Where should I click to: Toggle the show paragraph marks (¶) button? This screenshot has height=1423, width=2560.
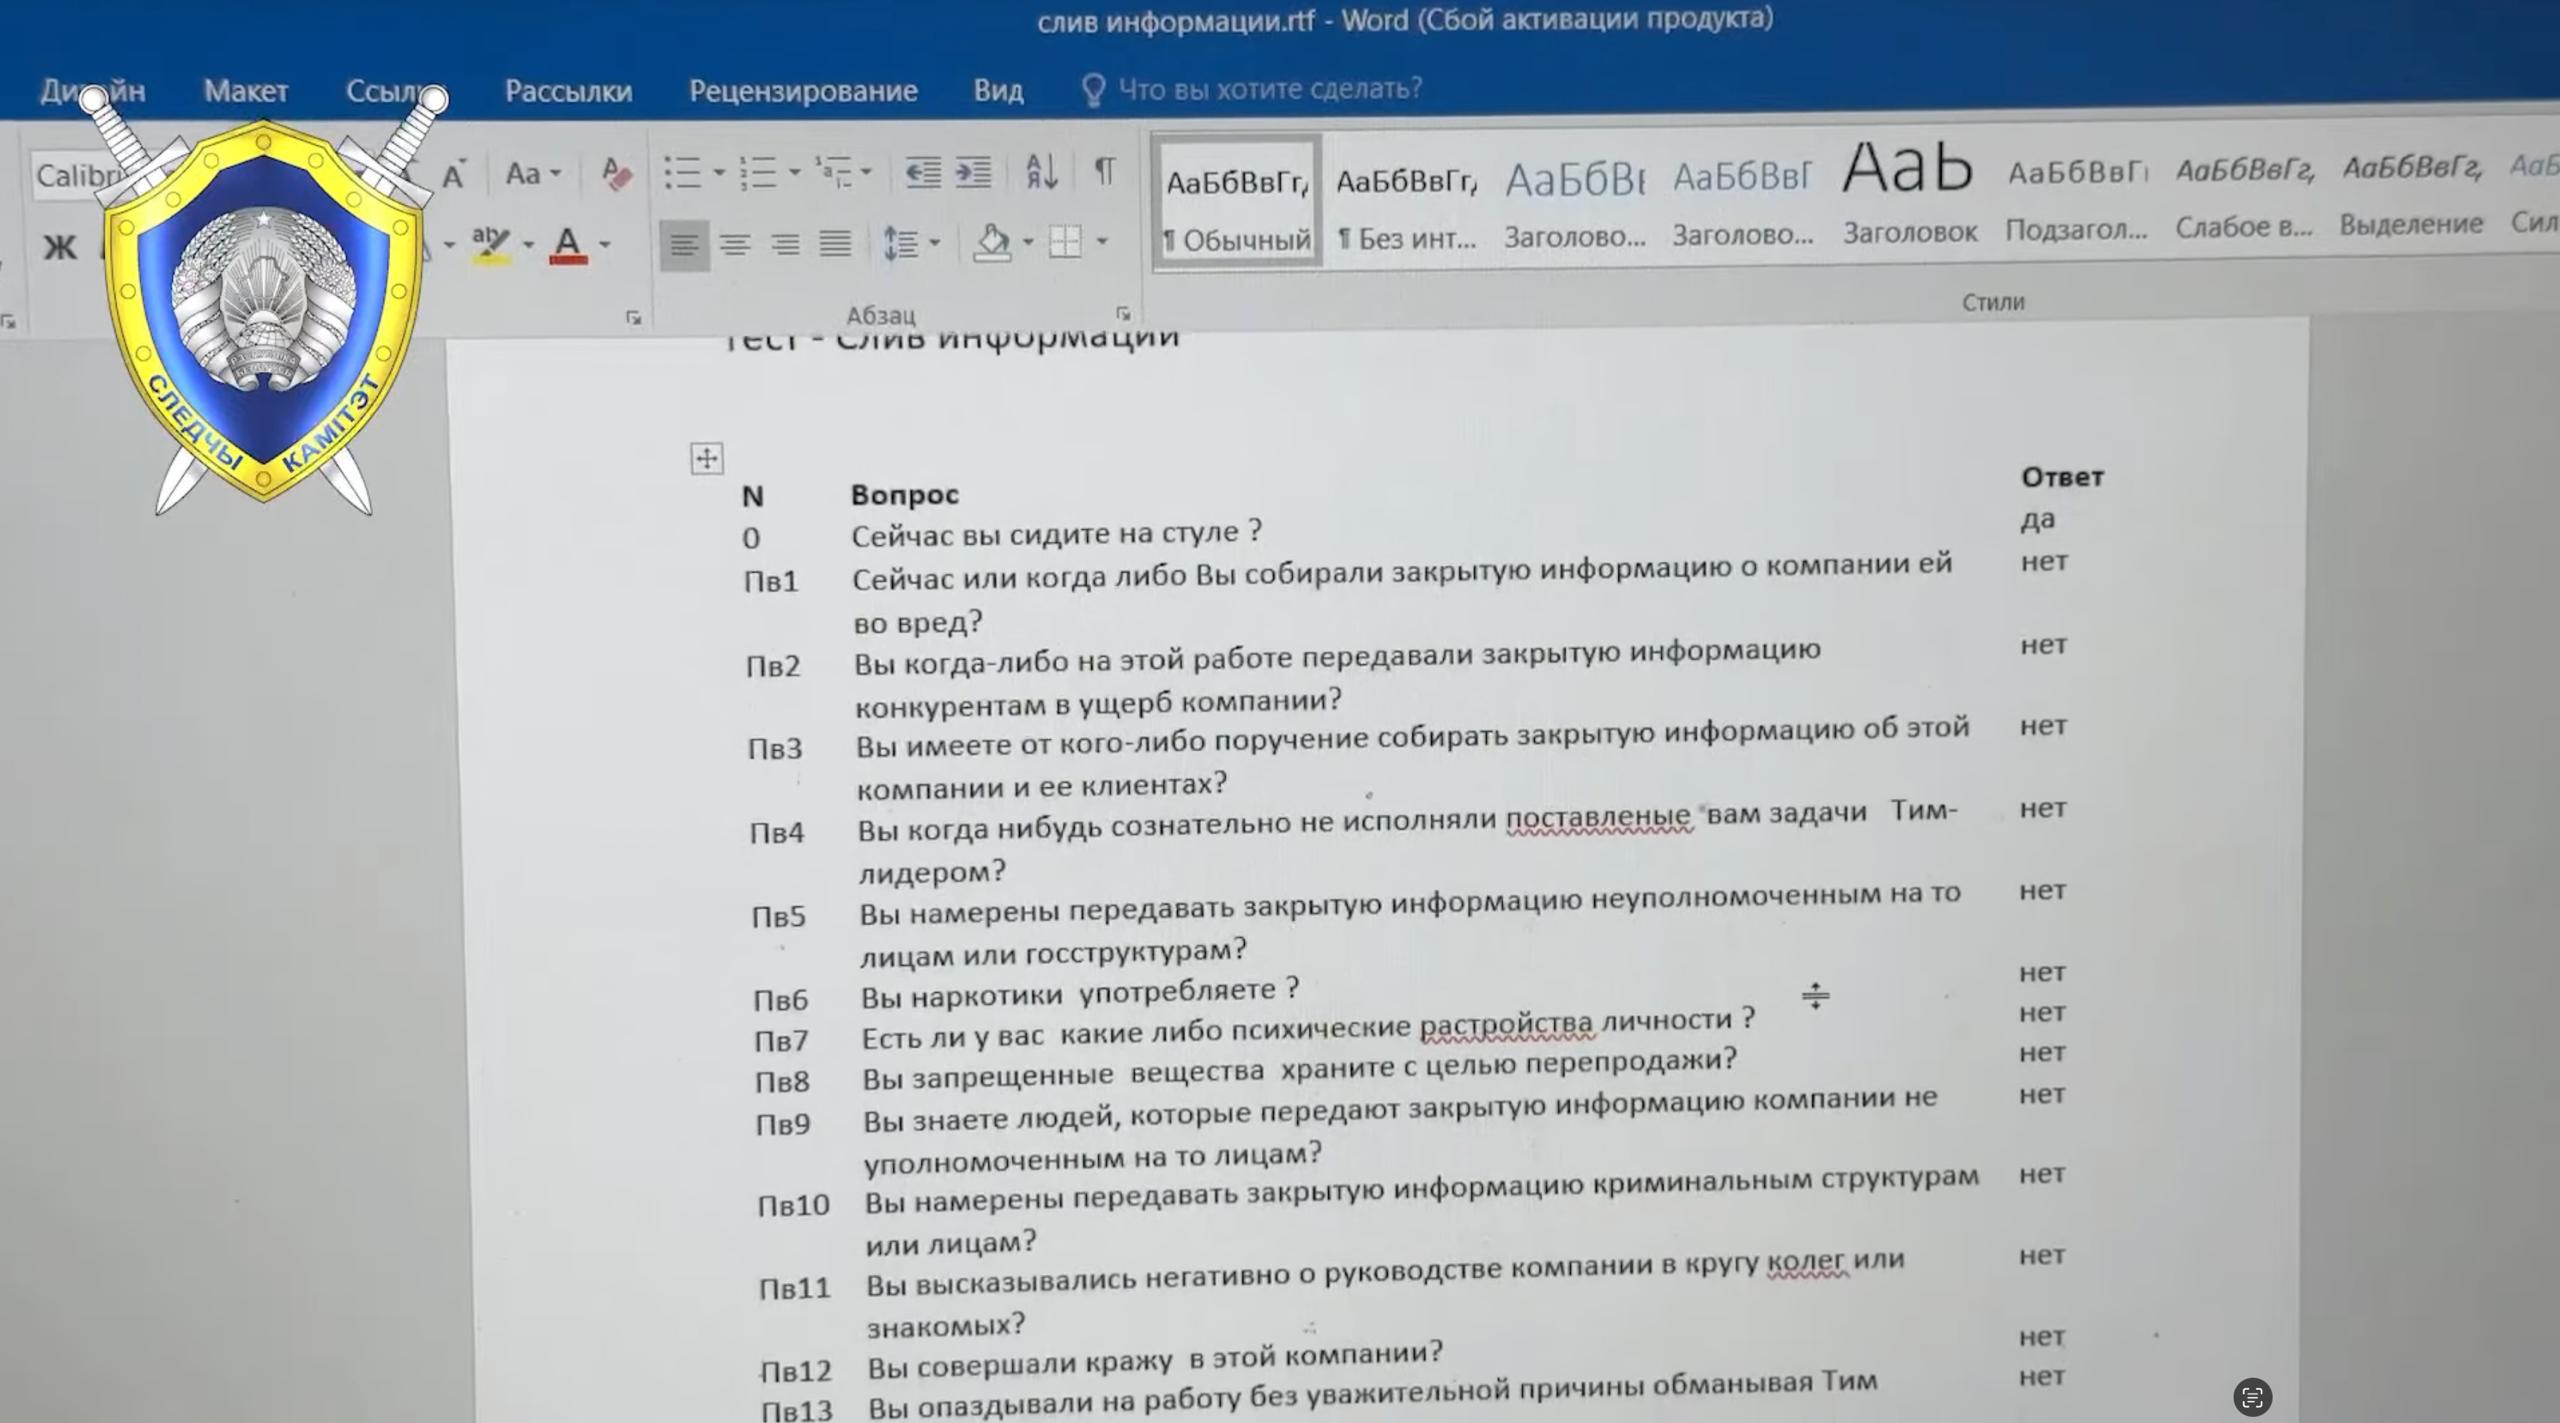[1104, 171]
